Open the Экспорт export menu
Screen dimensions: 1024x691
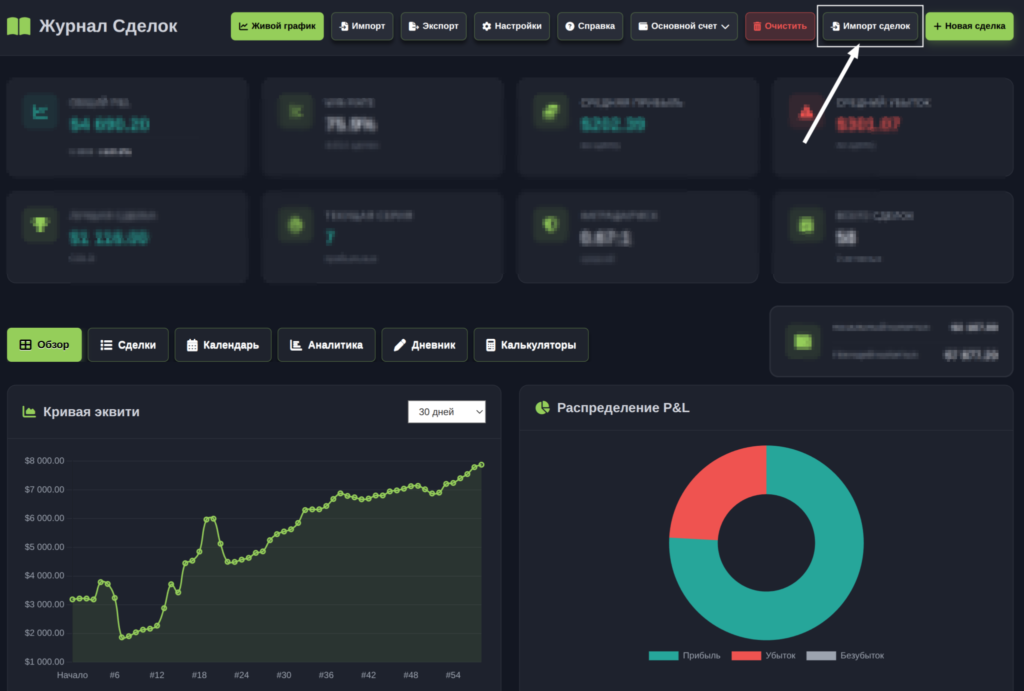434,26
